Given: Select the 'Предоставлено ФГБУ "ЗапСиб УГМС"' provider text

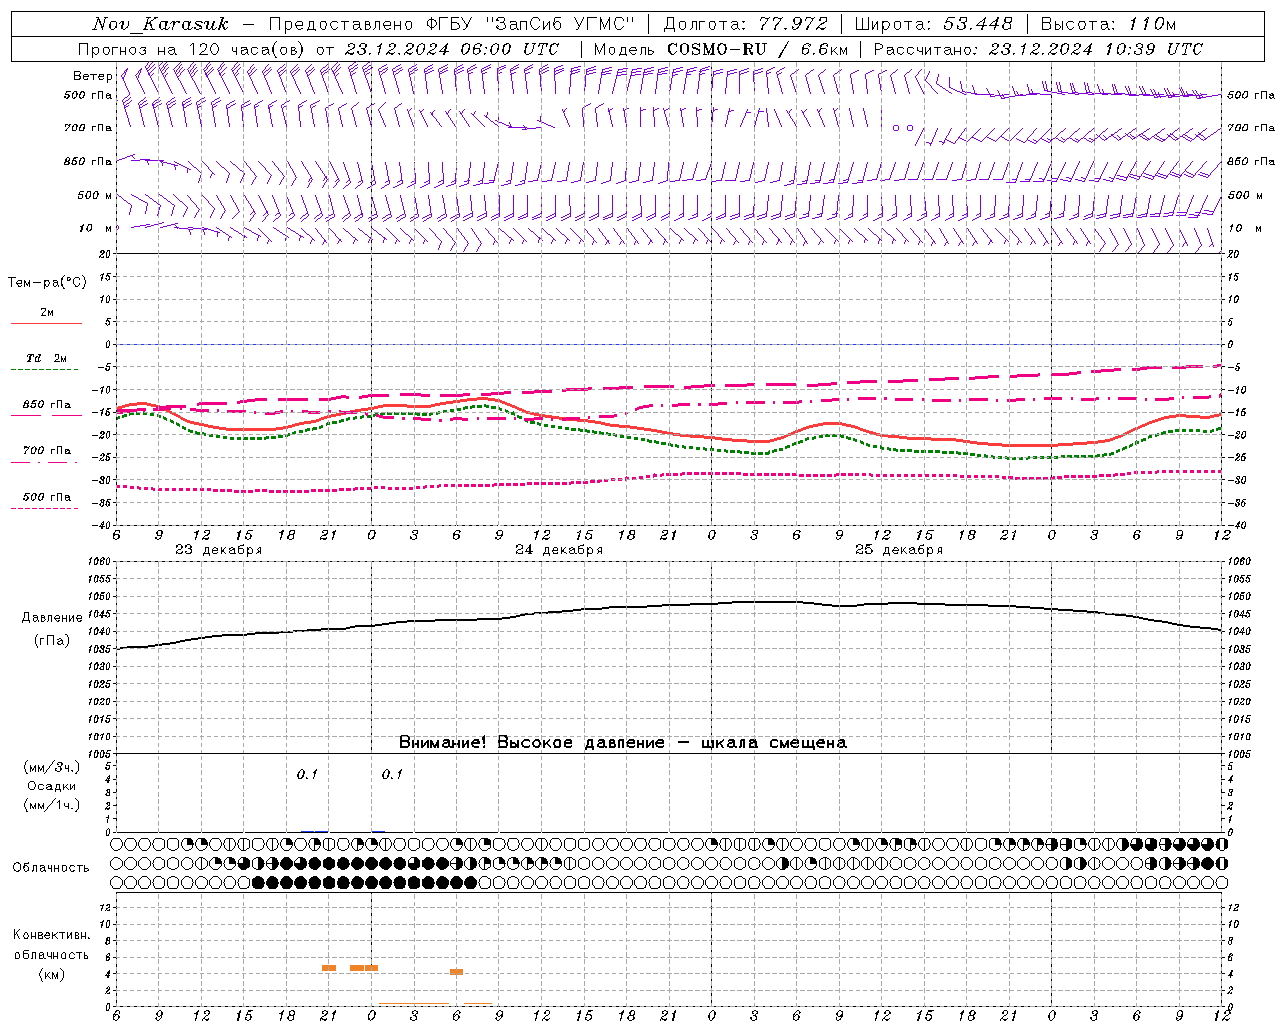Looking at the screenshot, I should (x=452, y=24).
